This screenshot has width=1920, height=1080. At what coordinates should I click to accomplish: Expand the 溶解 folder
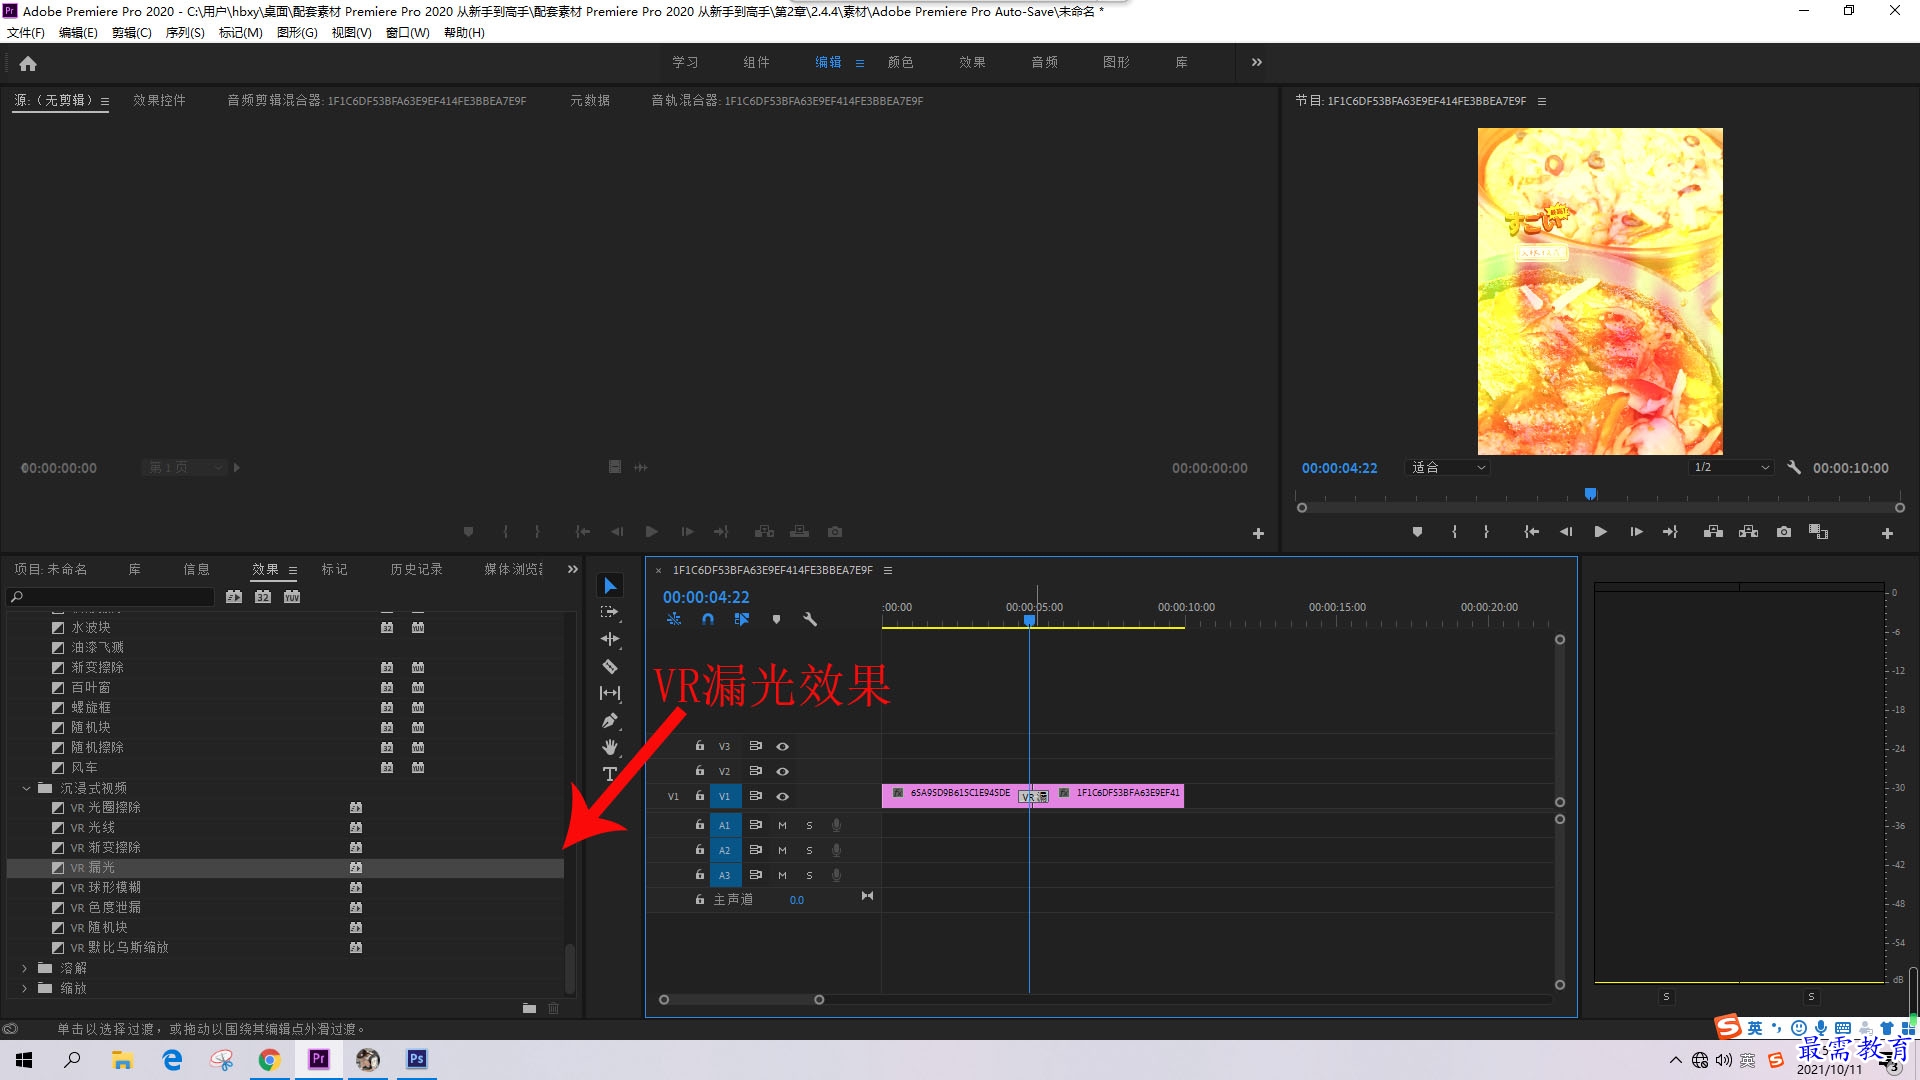click(25, 968)
